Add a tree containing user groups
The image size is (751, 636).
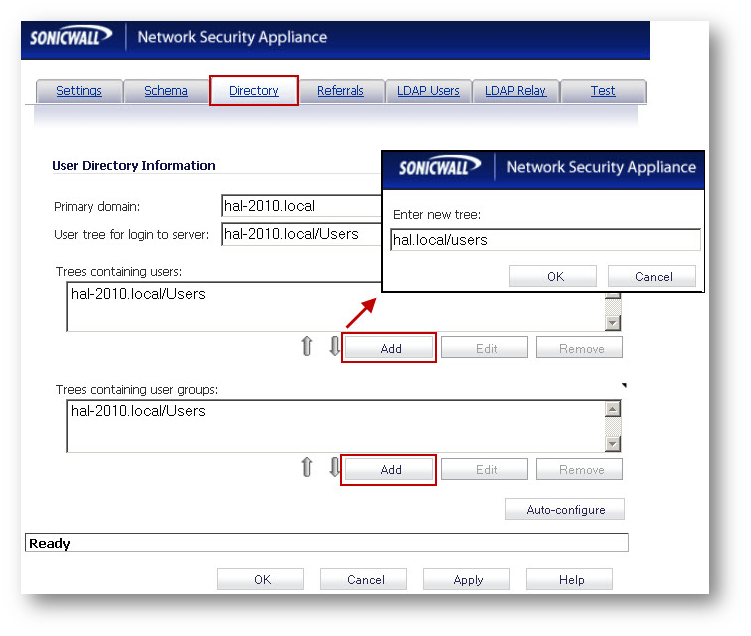click(388, 469)
